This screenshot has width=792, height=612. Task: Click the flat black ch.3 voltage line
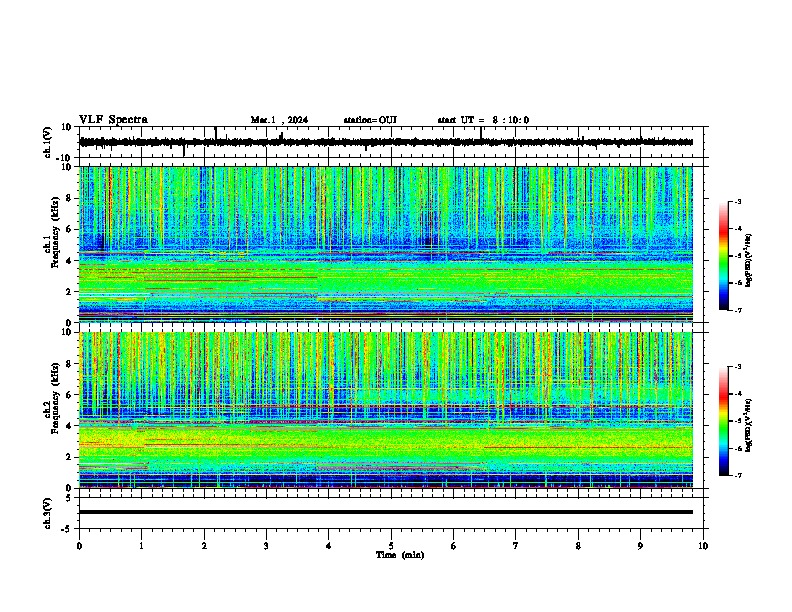click(x=386, y=512)
